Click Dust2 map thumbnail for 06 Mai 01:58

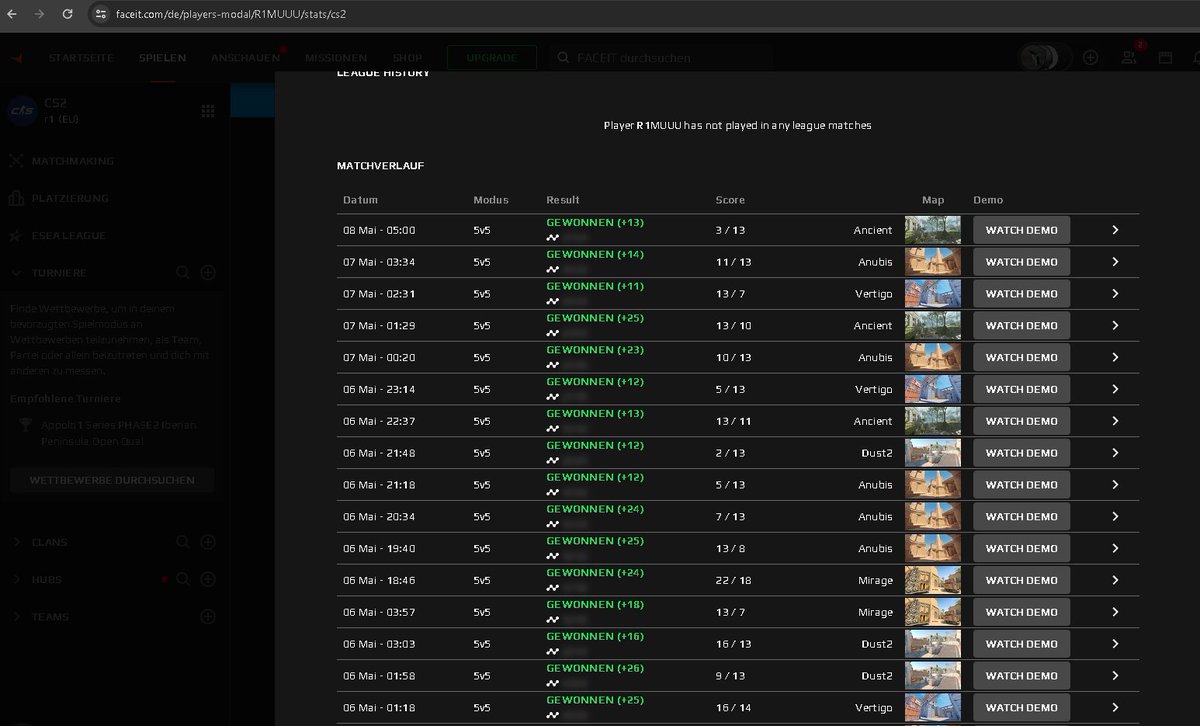[x=933, y=676]
